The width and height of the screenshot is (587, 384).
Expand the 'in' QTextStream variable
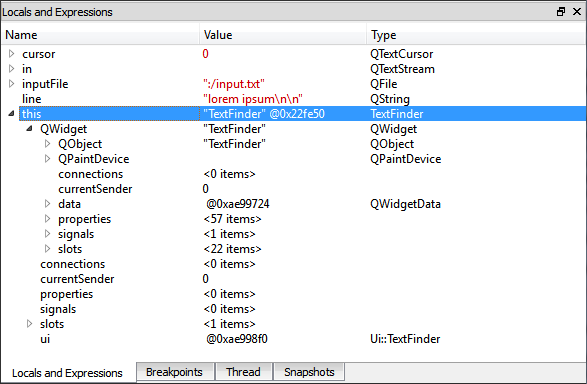tap(12, 69)
